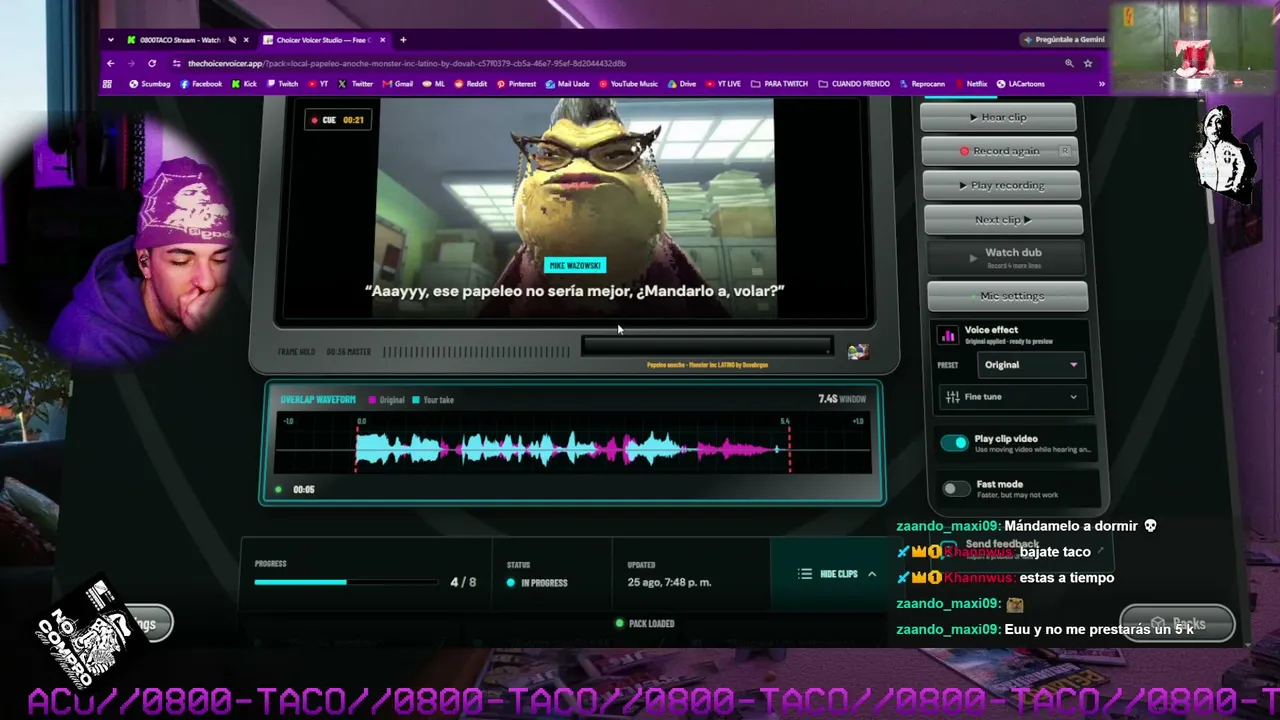Click the progress bar showing 4 / 8
The image size is (1280, 720).
pyautogui.click(x=346, y=582)
